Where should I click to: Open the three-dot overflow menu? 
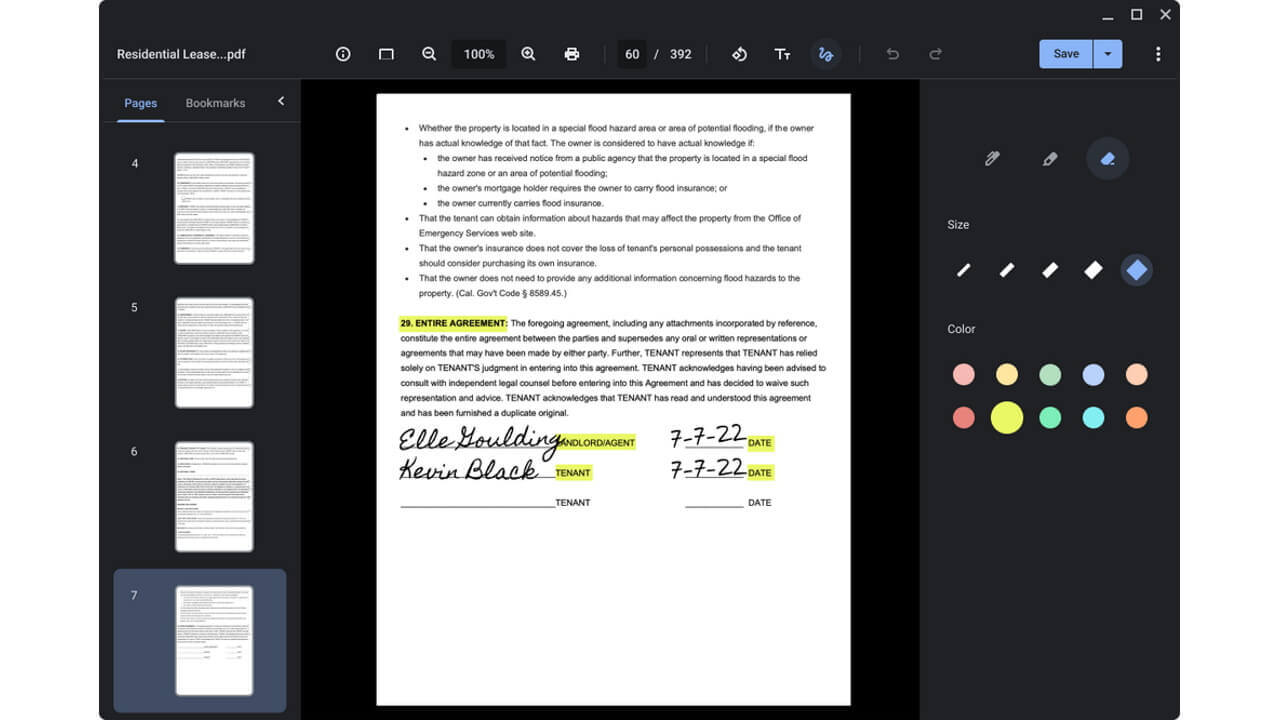point(1158,54)
